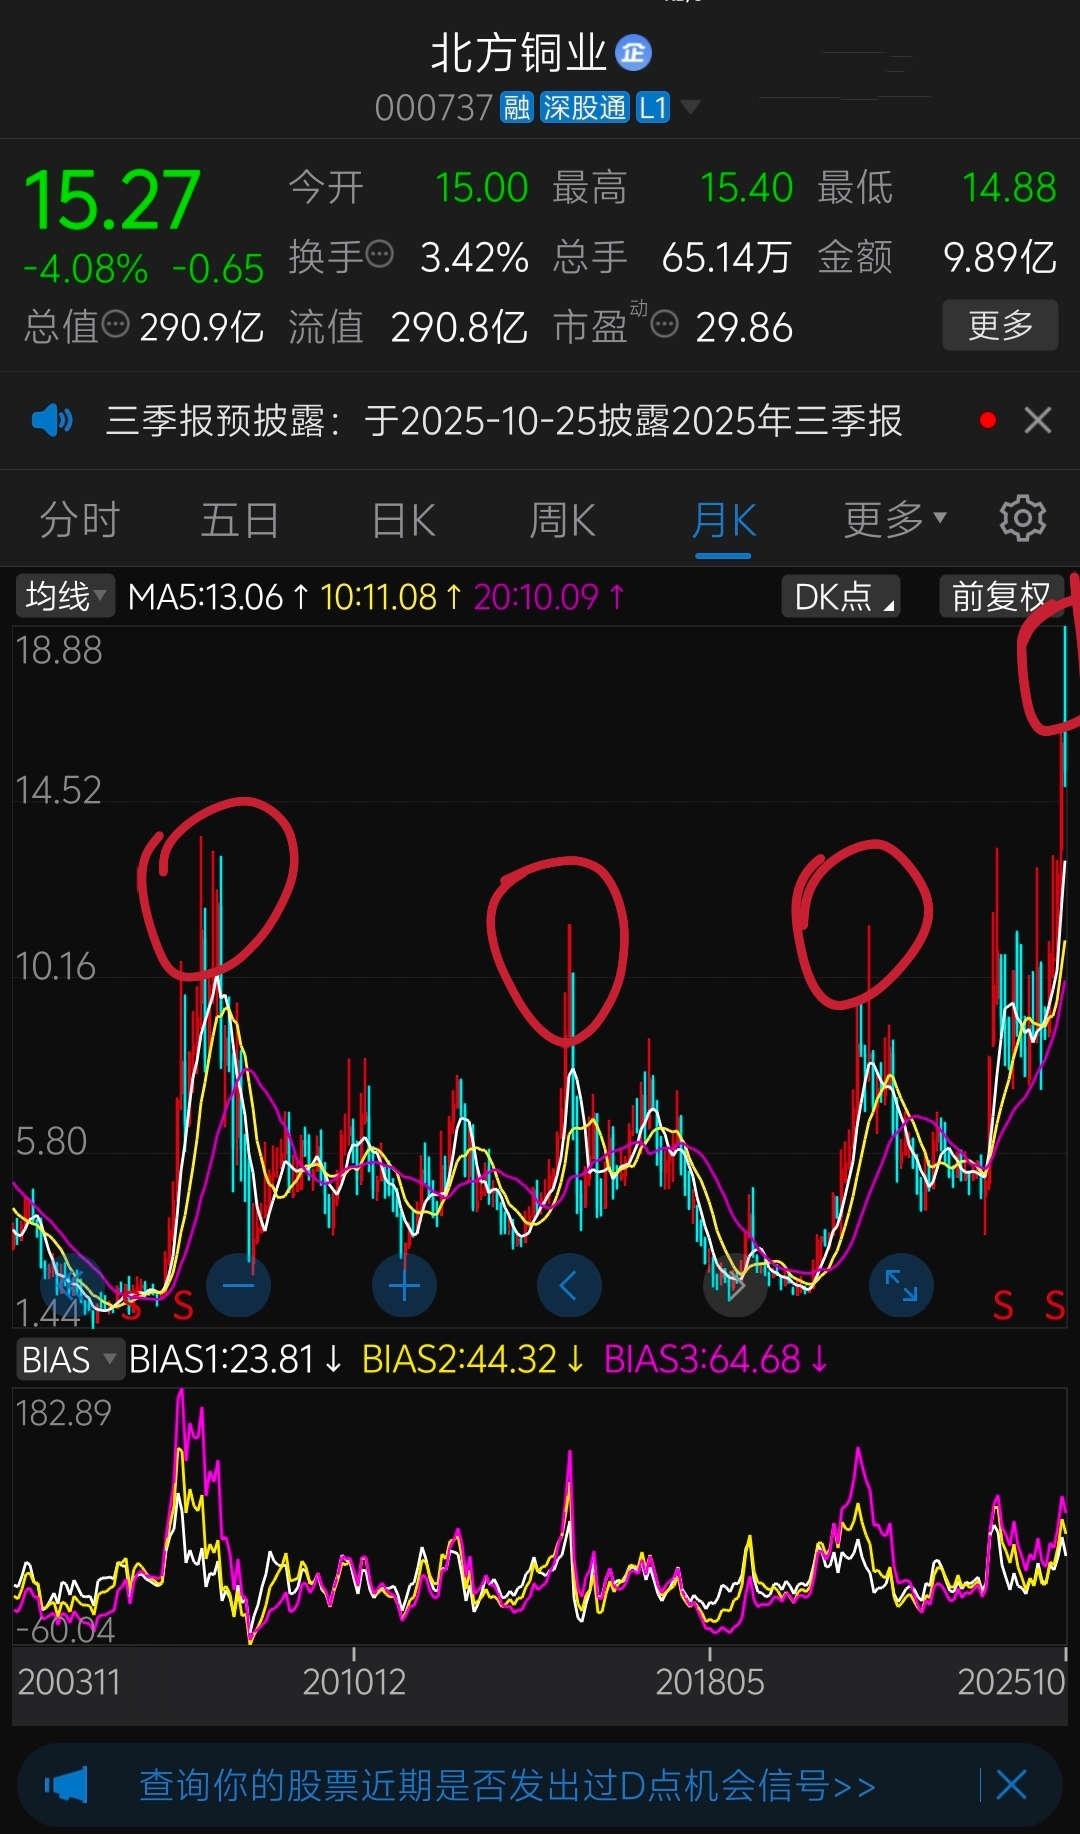The width and height of the screenshot is (1080, 1834).
Task: Open chart settings gear icon
Action: (x=1023, y=518)
